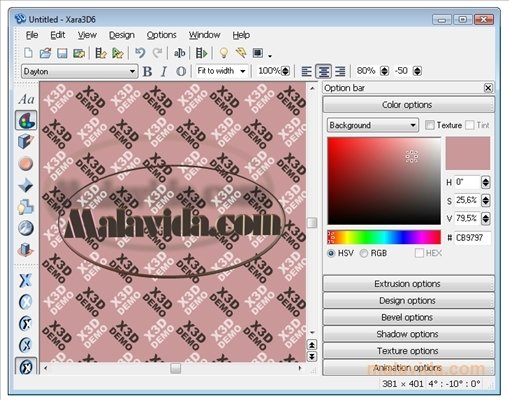Screen dimensions: 509x400
Task: Expand the Design options panel
Action: pos(408,301)
